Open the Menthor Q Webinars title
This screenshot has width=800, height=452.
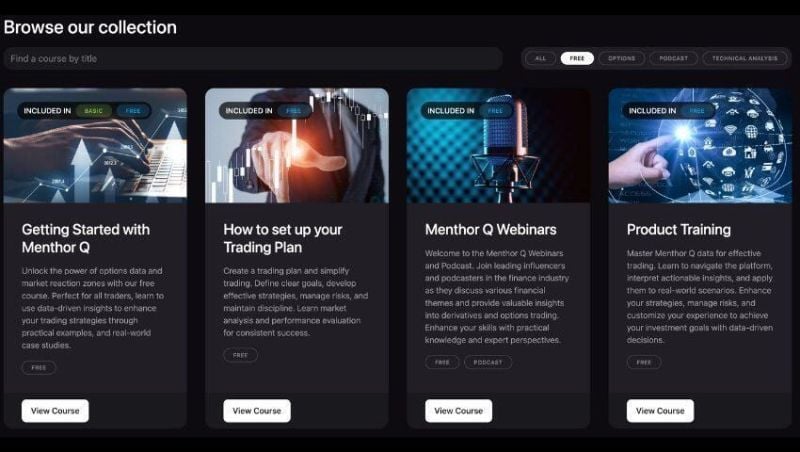click(491, 230)
